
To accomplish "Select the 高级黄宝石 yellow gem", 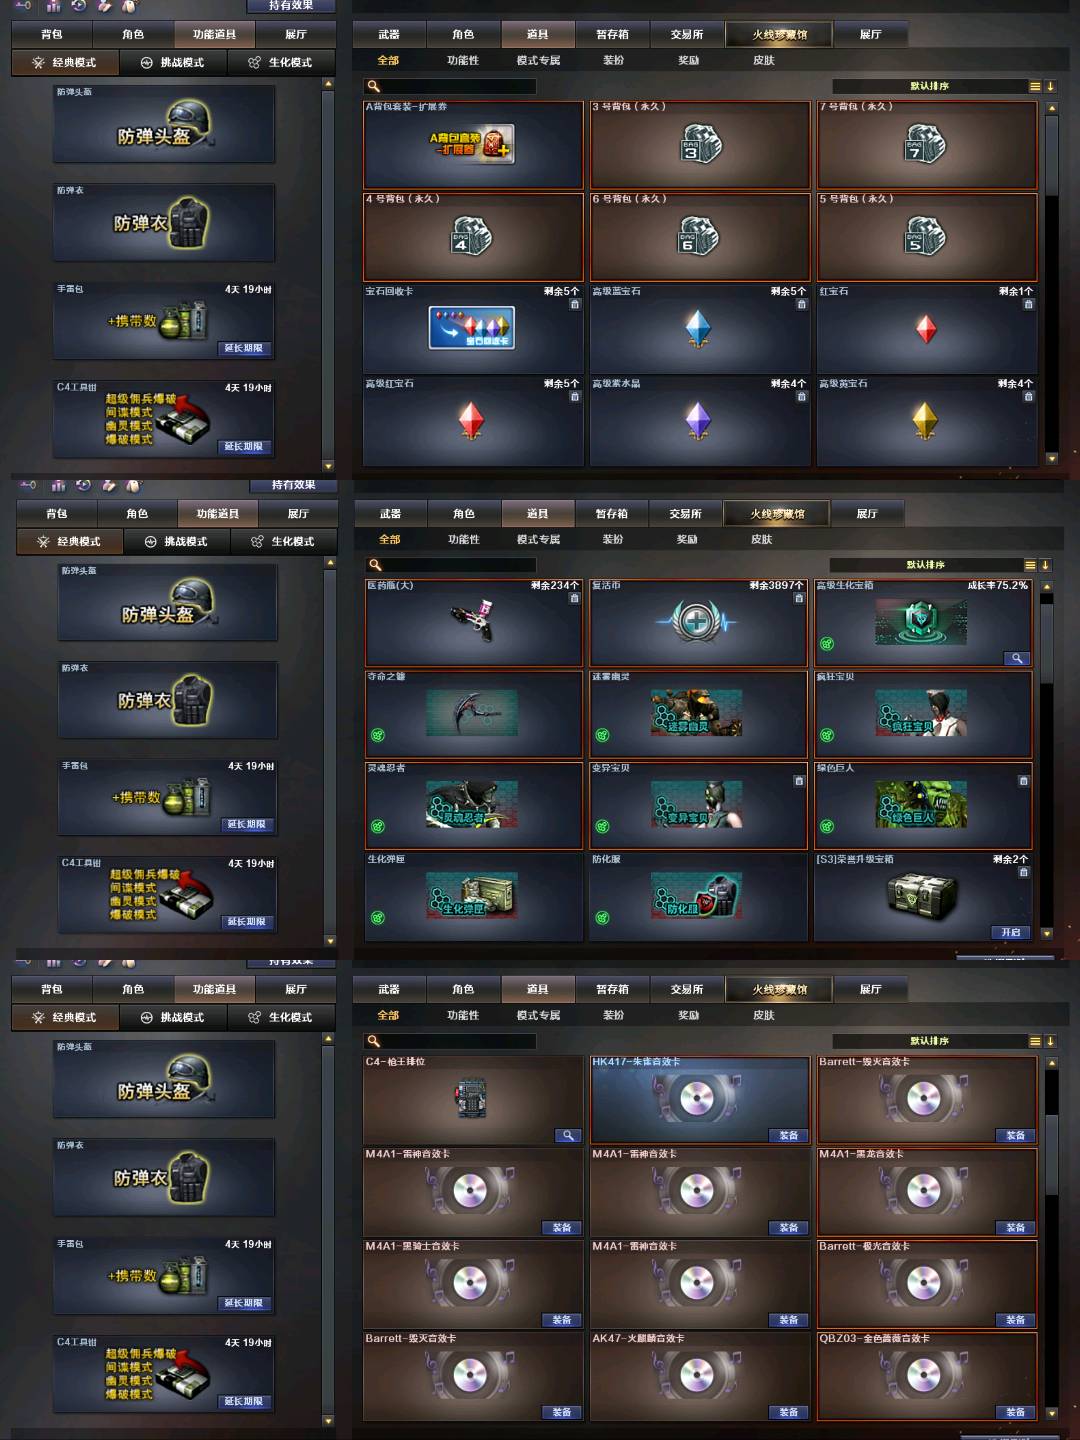I will (x=925, y=421).
